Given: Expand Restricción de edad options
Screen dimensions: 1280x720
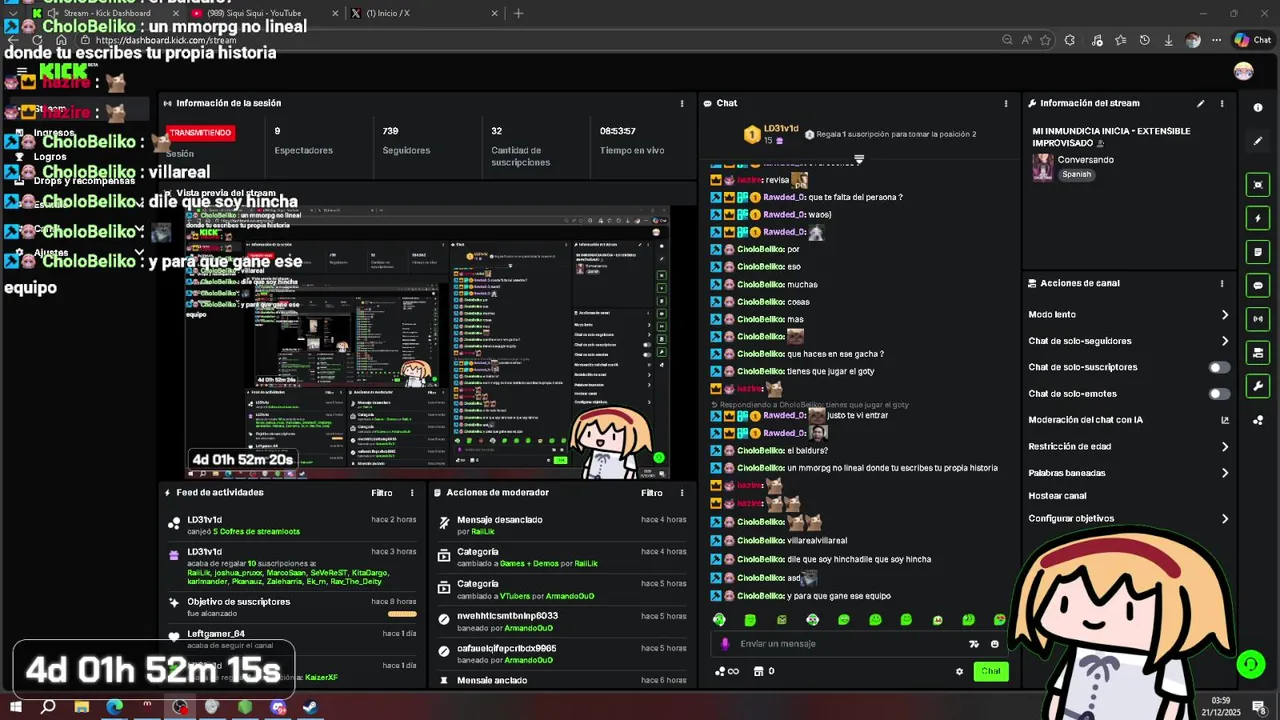Looking at the screenshot, I should click(x=1224, y=447).
